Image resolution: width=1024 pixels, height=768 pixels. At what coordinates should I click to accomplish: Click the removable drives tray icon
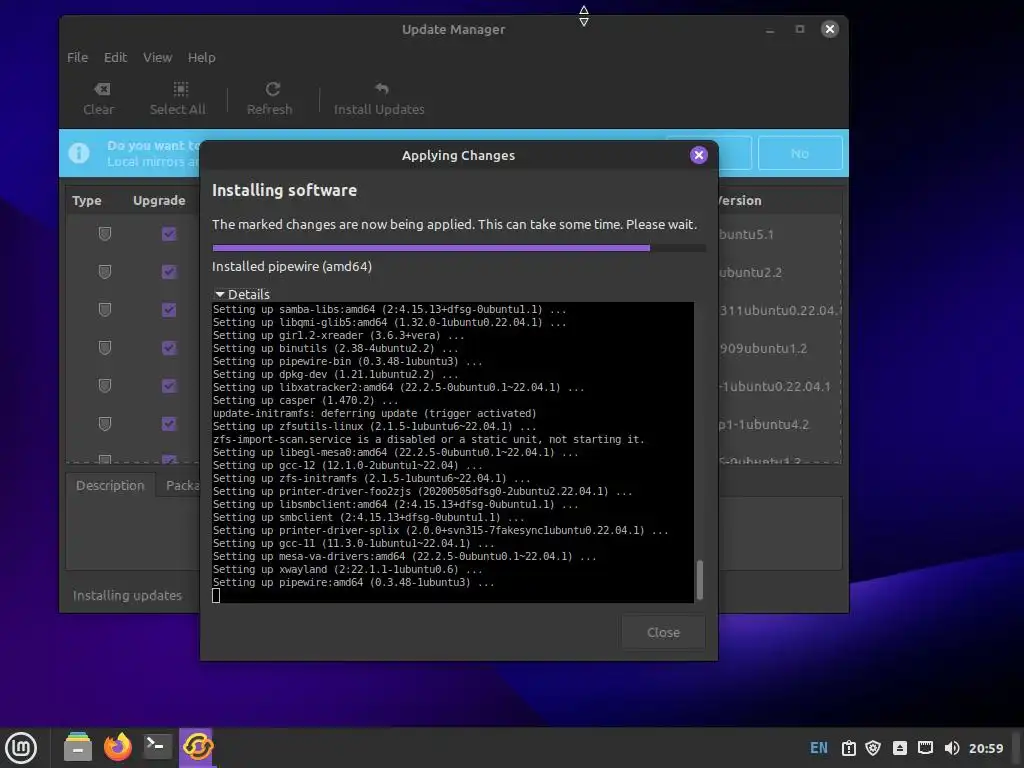click(899, 748)
